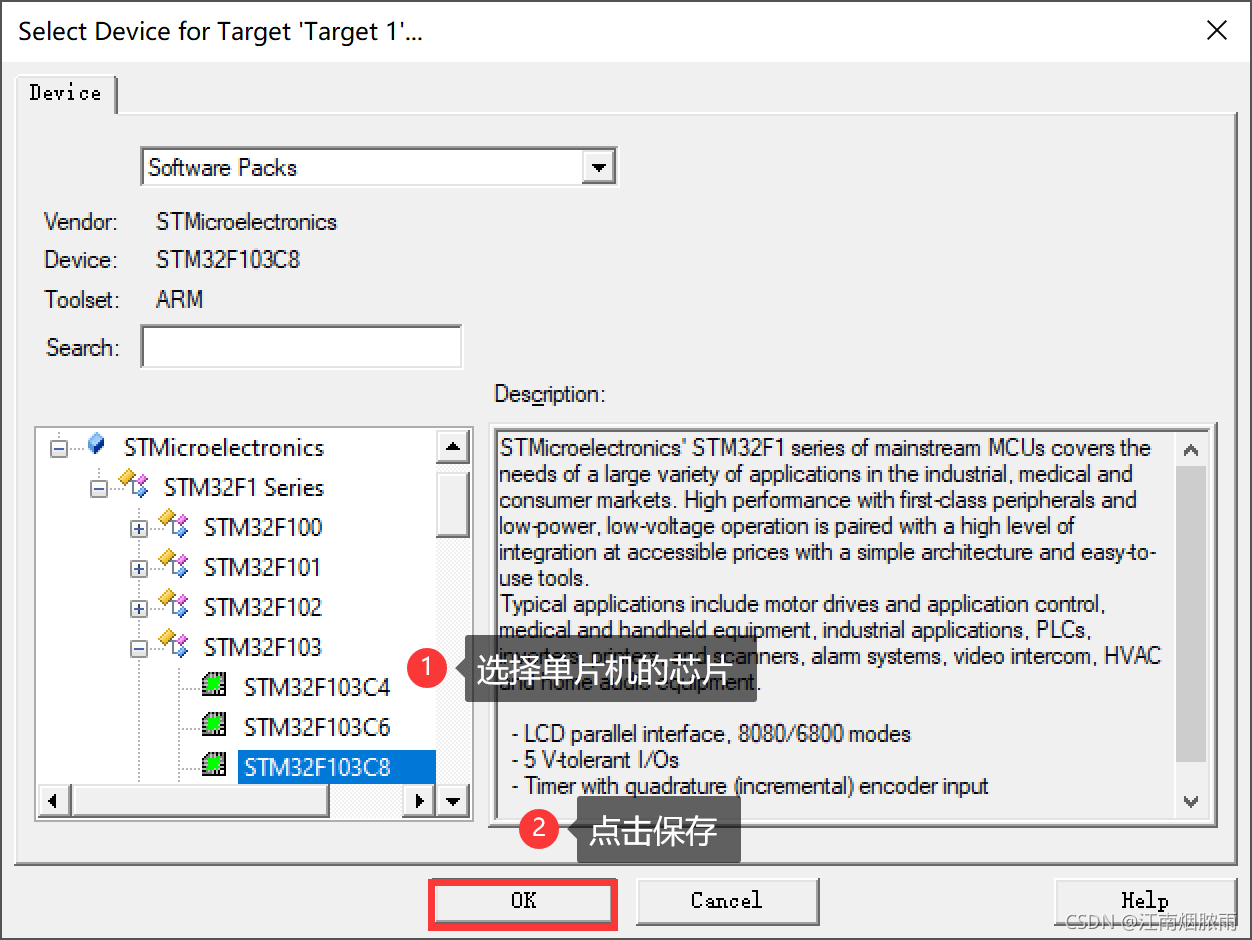Click the Device value STM32F103C8

tap(228, 260)
